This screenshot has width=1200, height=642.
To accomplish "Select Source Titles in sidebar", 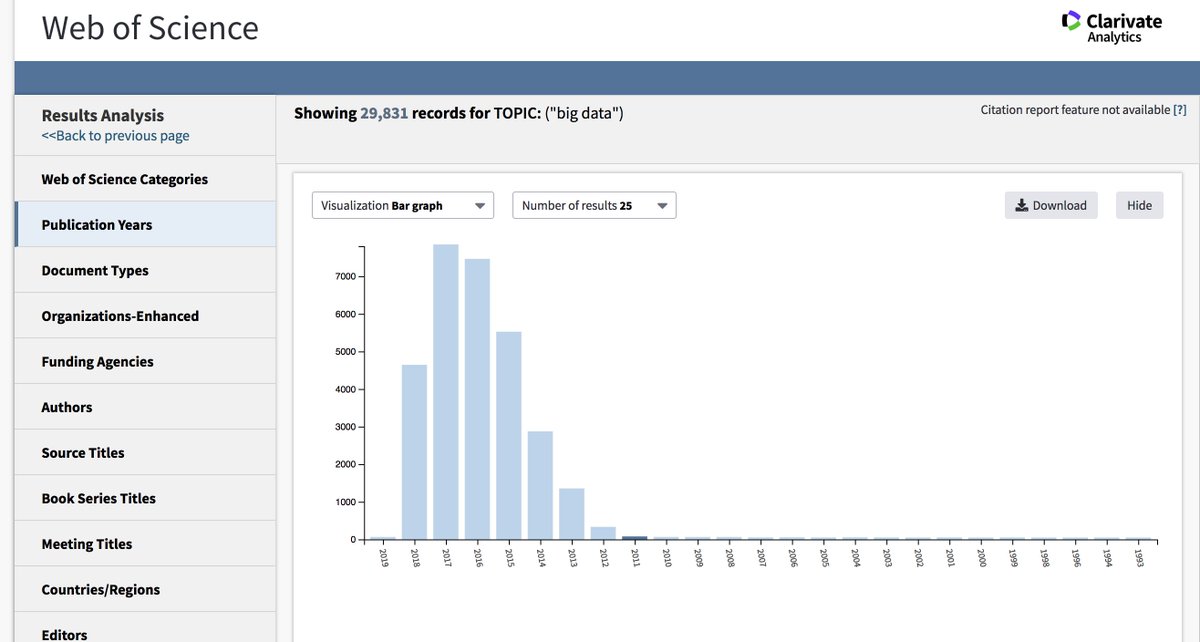I will 145,452.
